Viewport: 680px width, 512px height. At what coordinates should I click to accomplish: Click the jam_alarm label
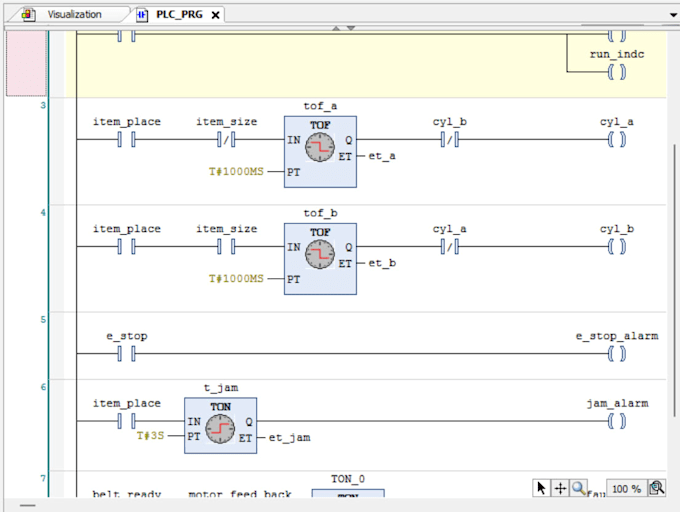tap(617, 404)
